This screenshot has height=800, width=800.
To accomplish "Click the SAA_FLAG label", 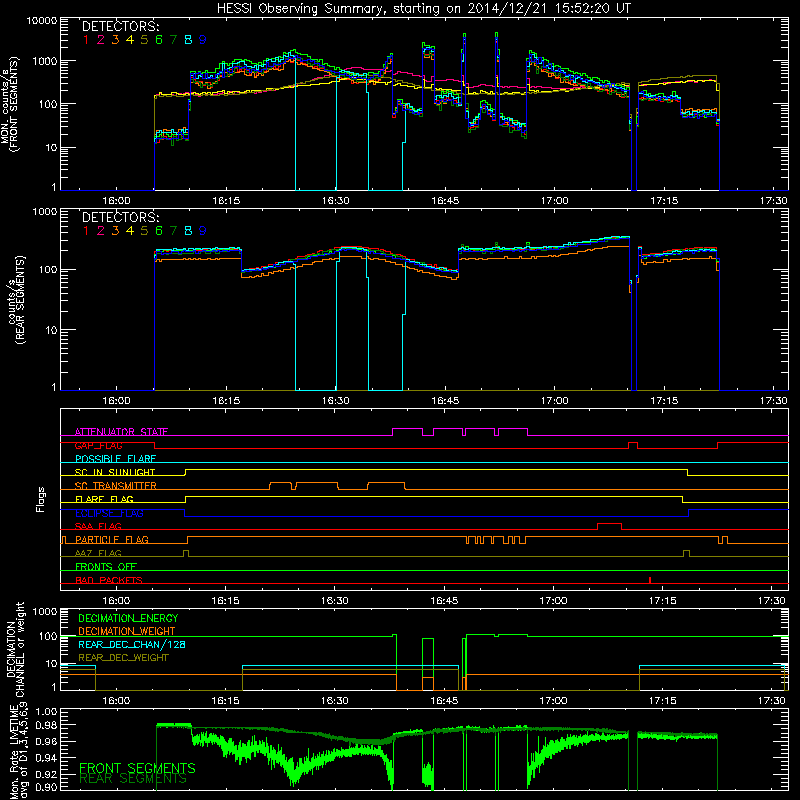I will (x=98, y=527).
